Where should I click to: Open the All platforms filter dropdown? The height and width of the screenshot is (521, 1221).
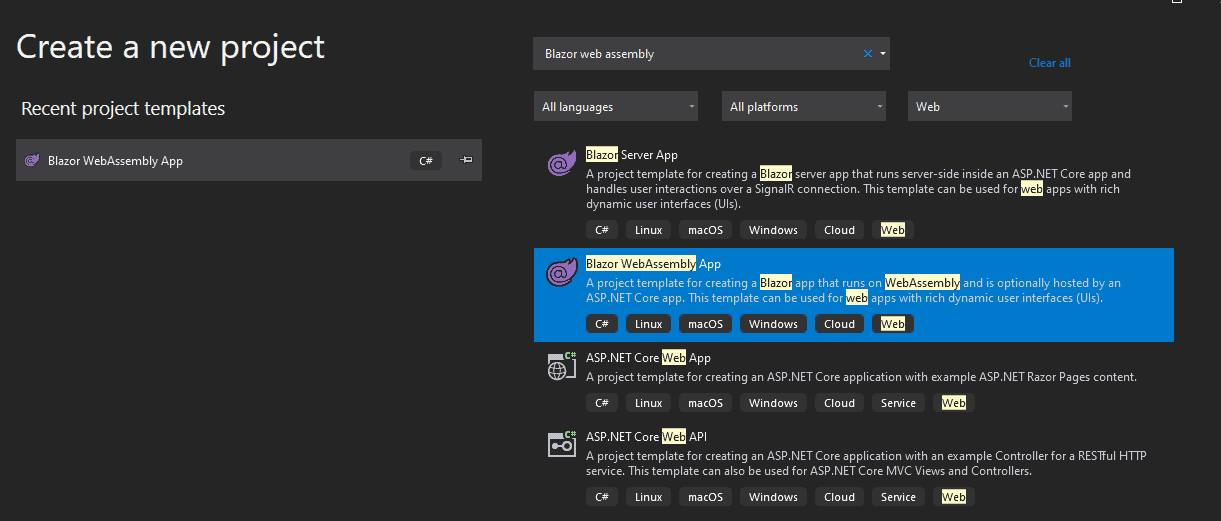click(x=804, y=107)
